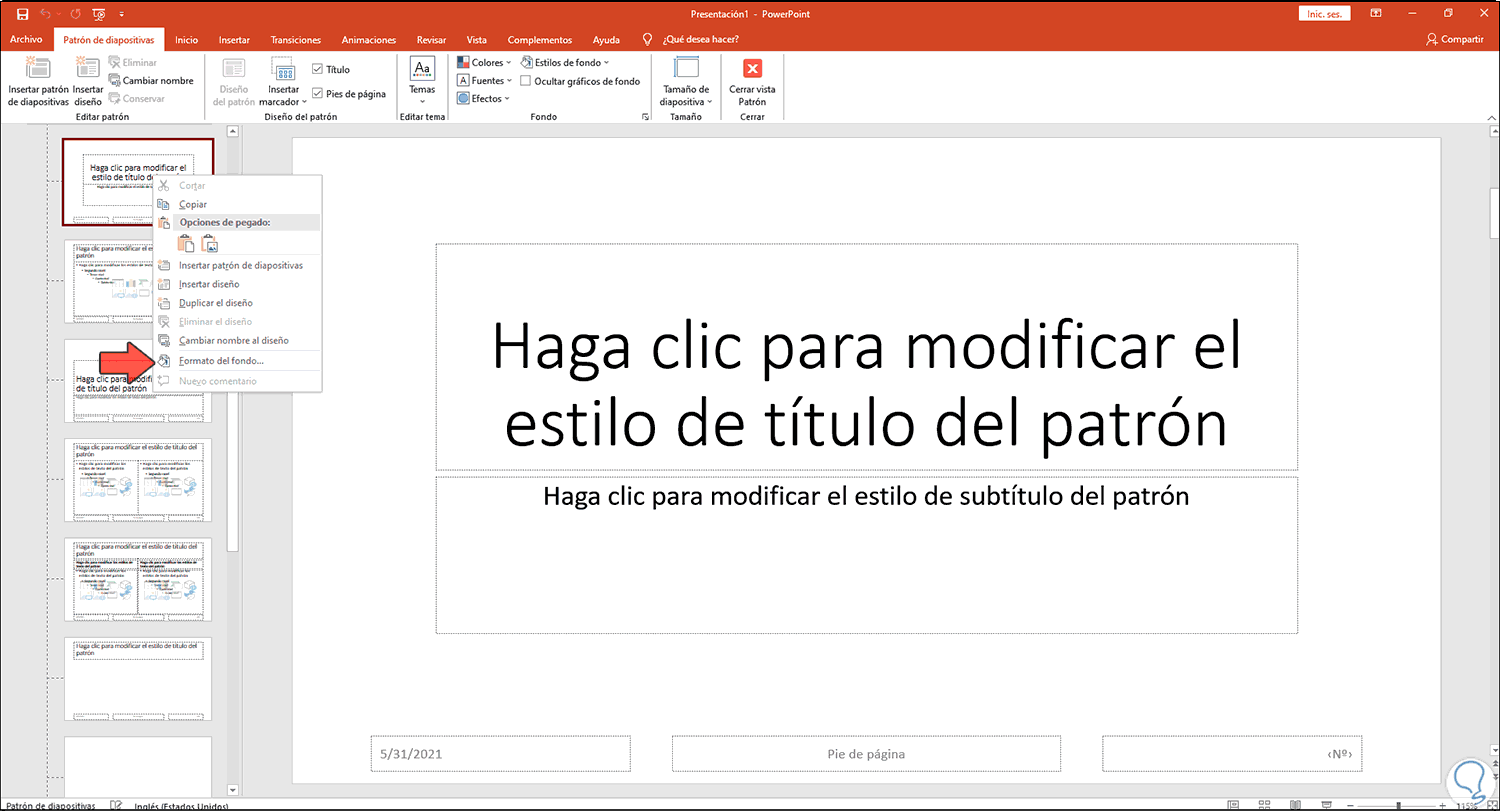This screenshot has width=1500, height=811.
Task: Select the two-content layout thumbnail
Action: click(138, 479)
